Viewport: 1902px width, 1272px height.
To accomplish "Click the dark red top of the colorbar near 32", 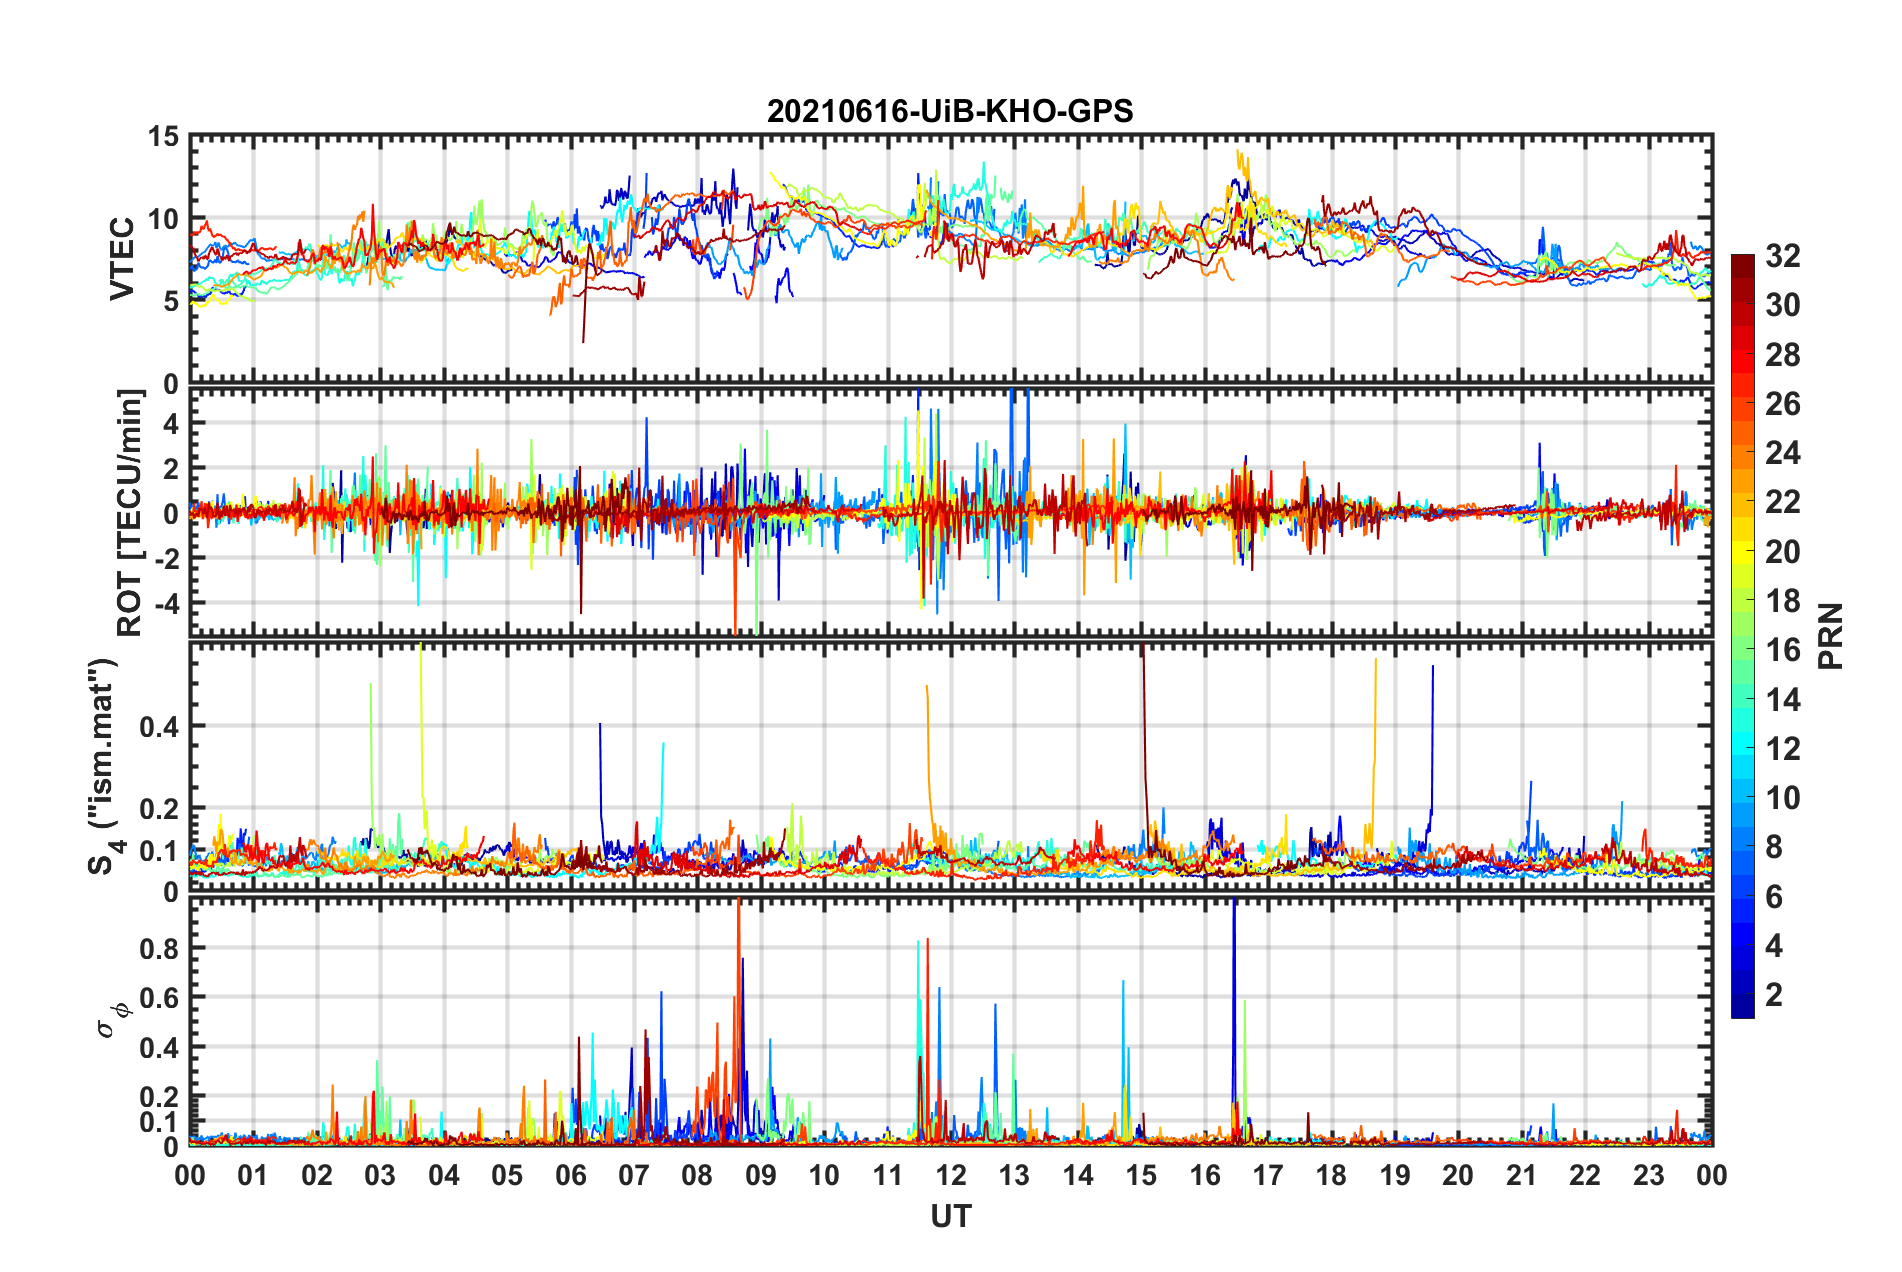I will pos(1742,262).
